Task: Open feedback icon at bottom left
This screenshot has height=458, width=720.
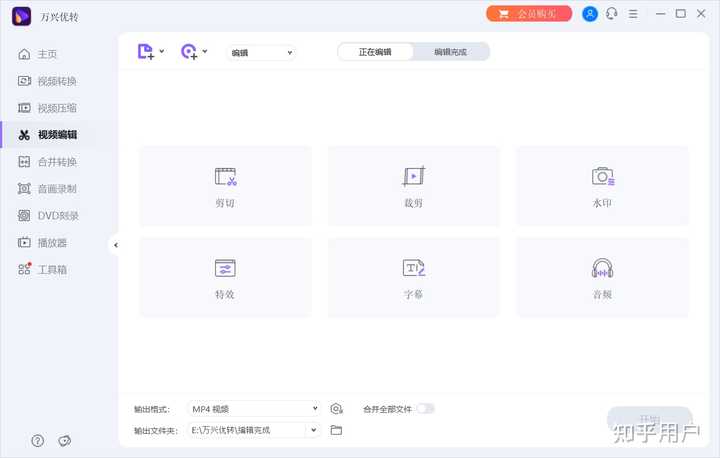Action: (64, 441)
